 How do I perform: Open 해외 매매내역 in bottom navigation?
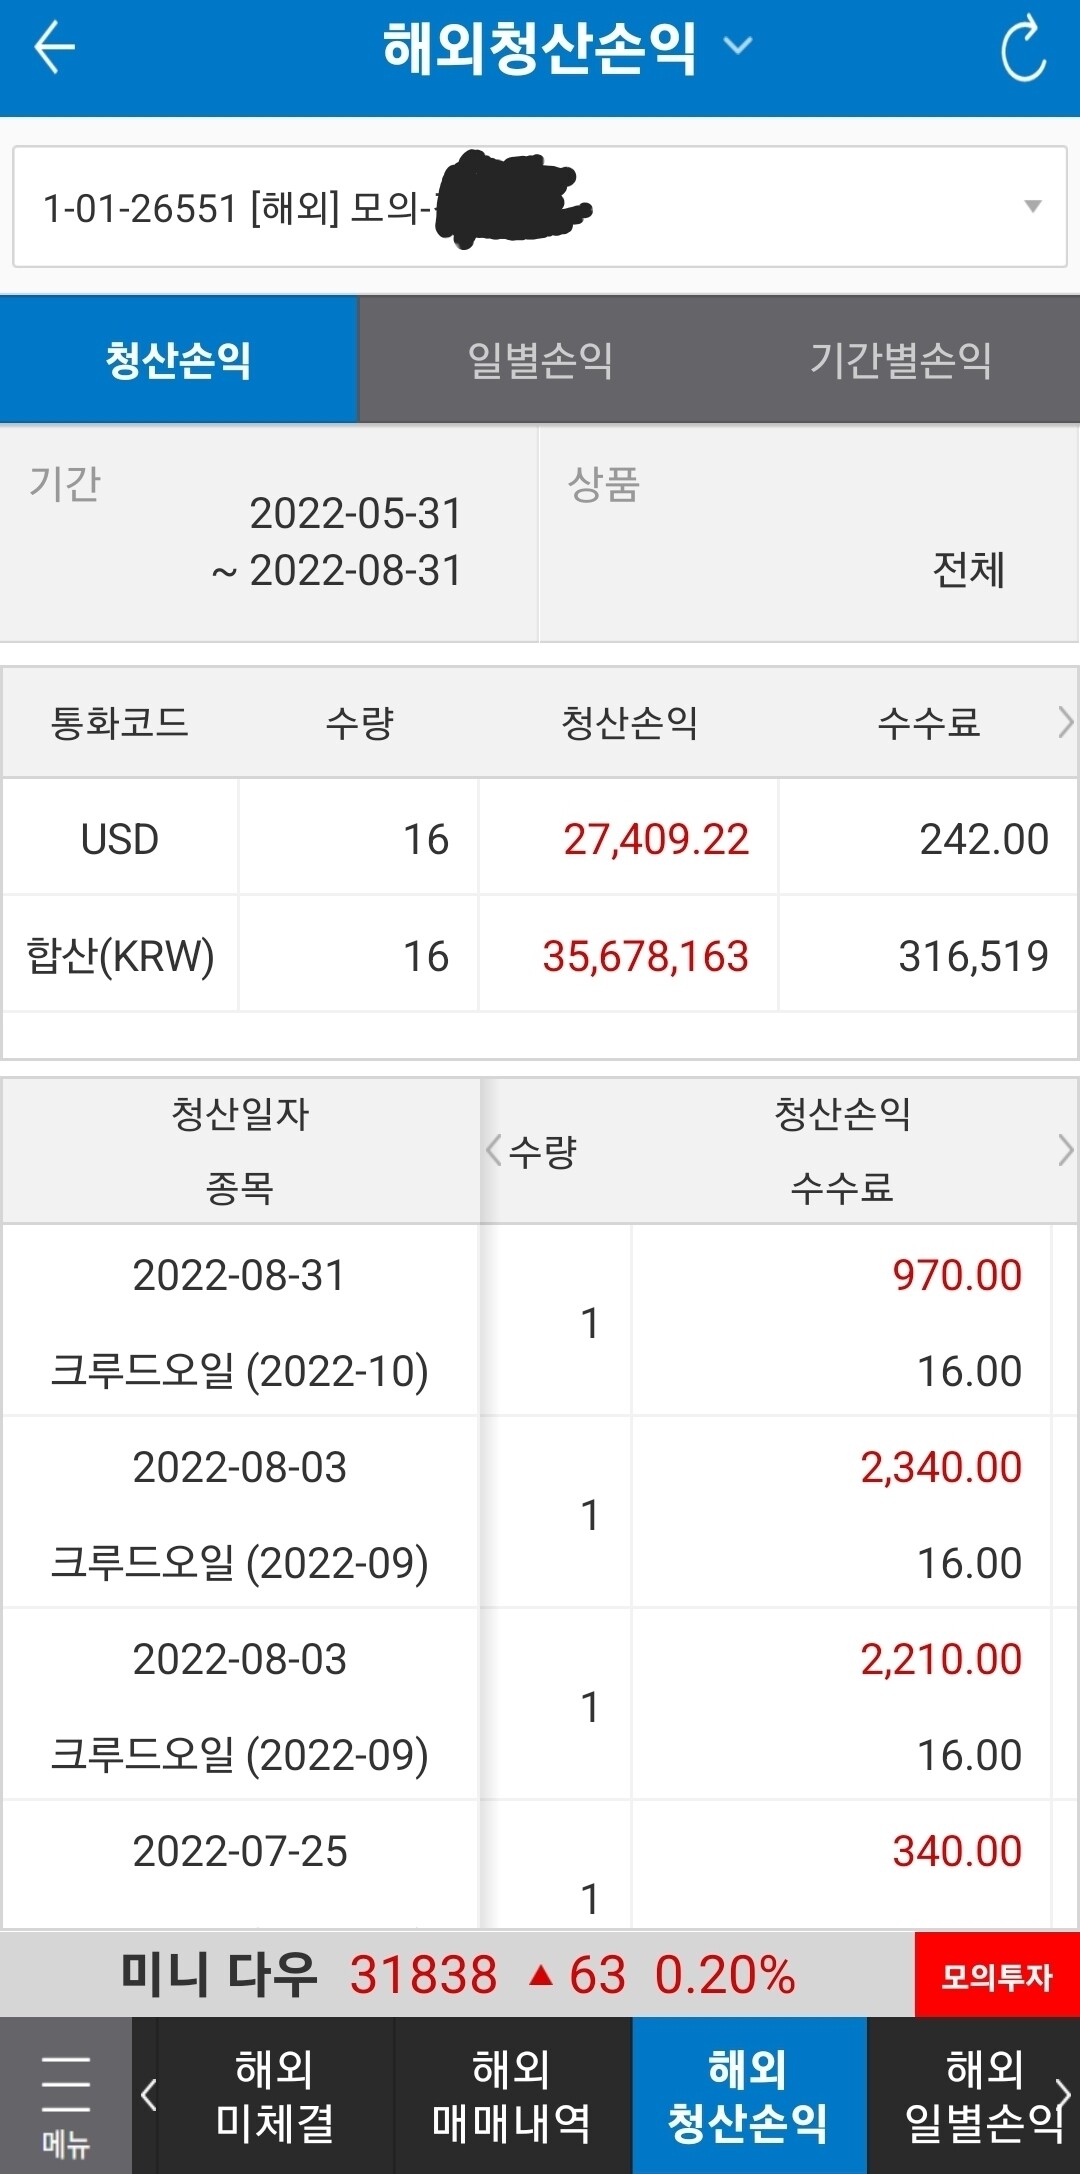click(x=512, y=2096)
